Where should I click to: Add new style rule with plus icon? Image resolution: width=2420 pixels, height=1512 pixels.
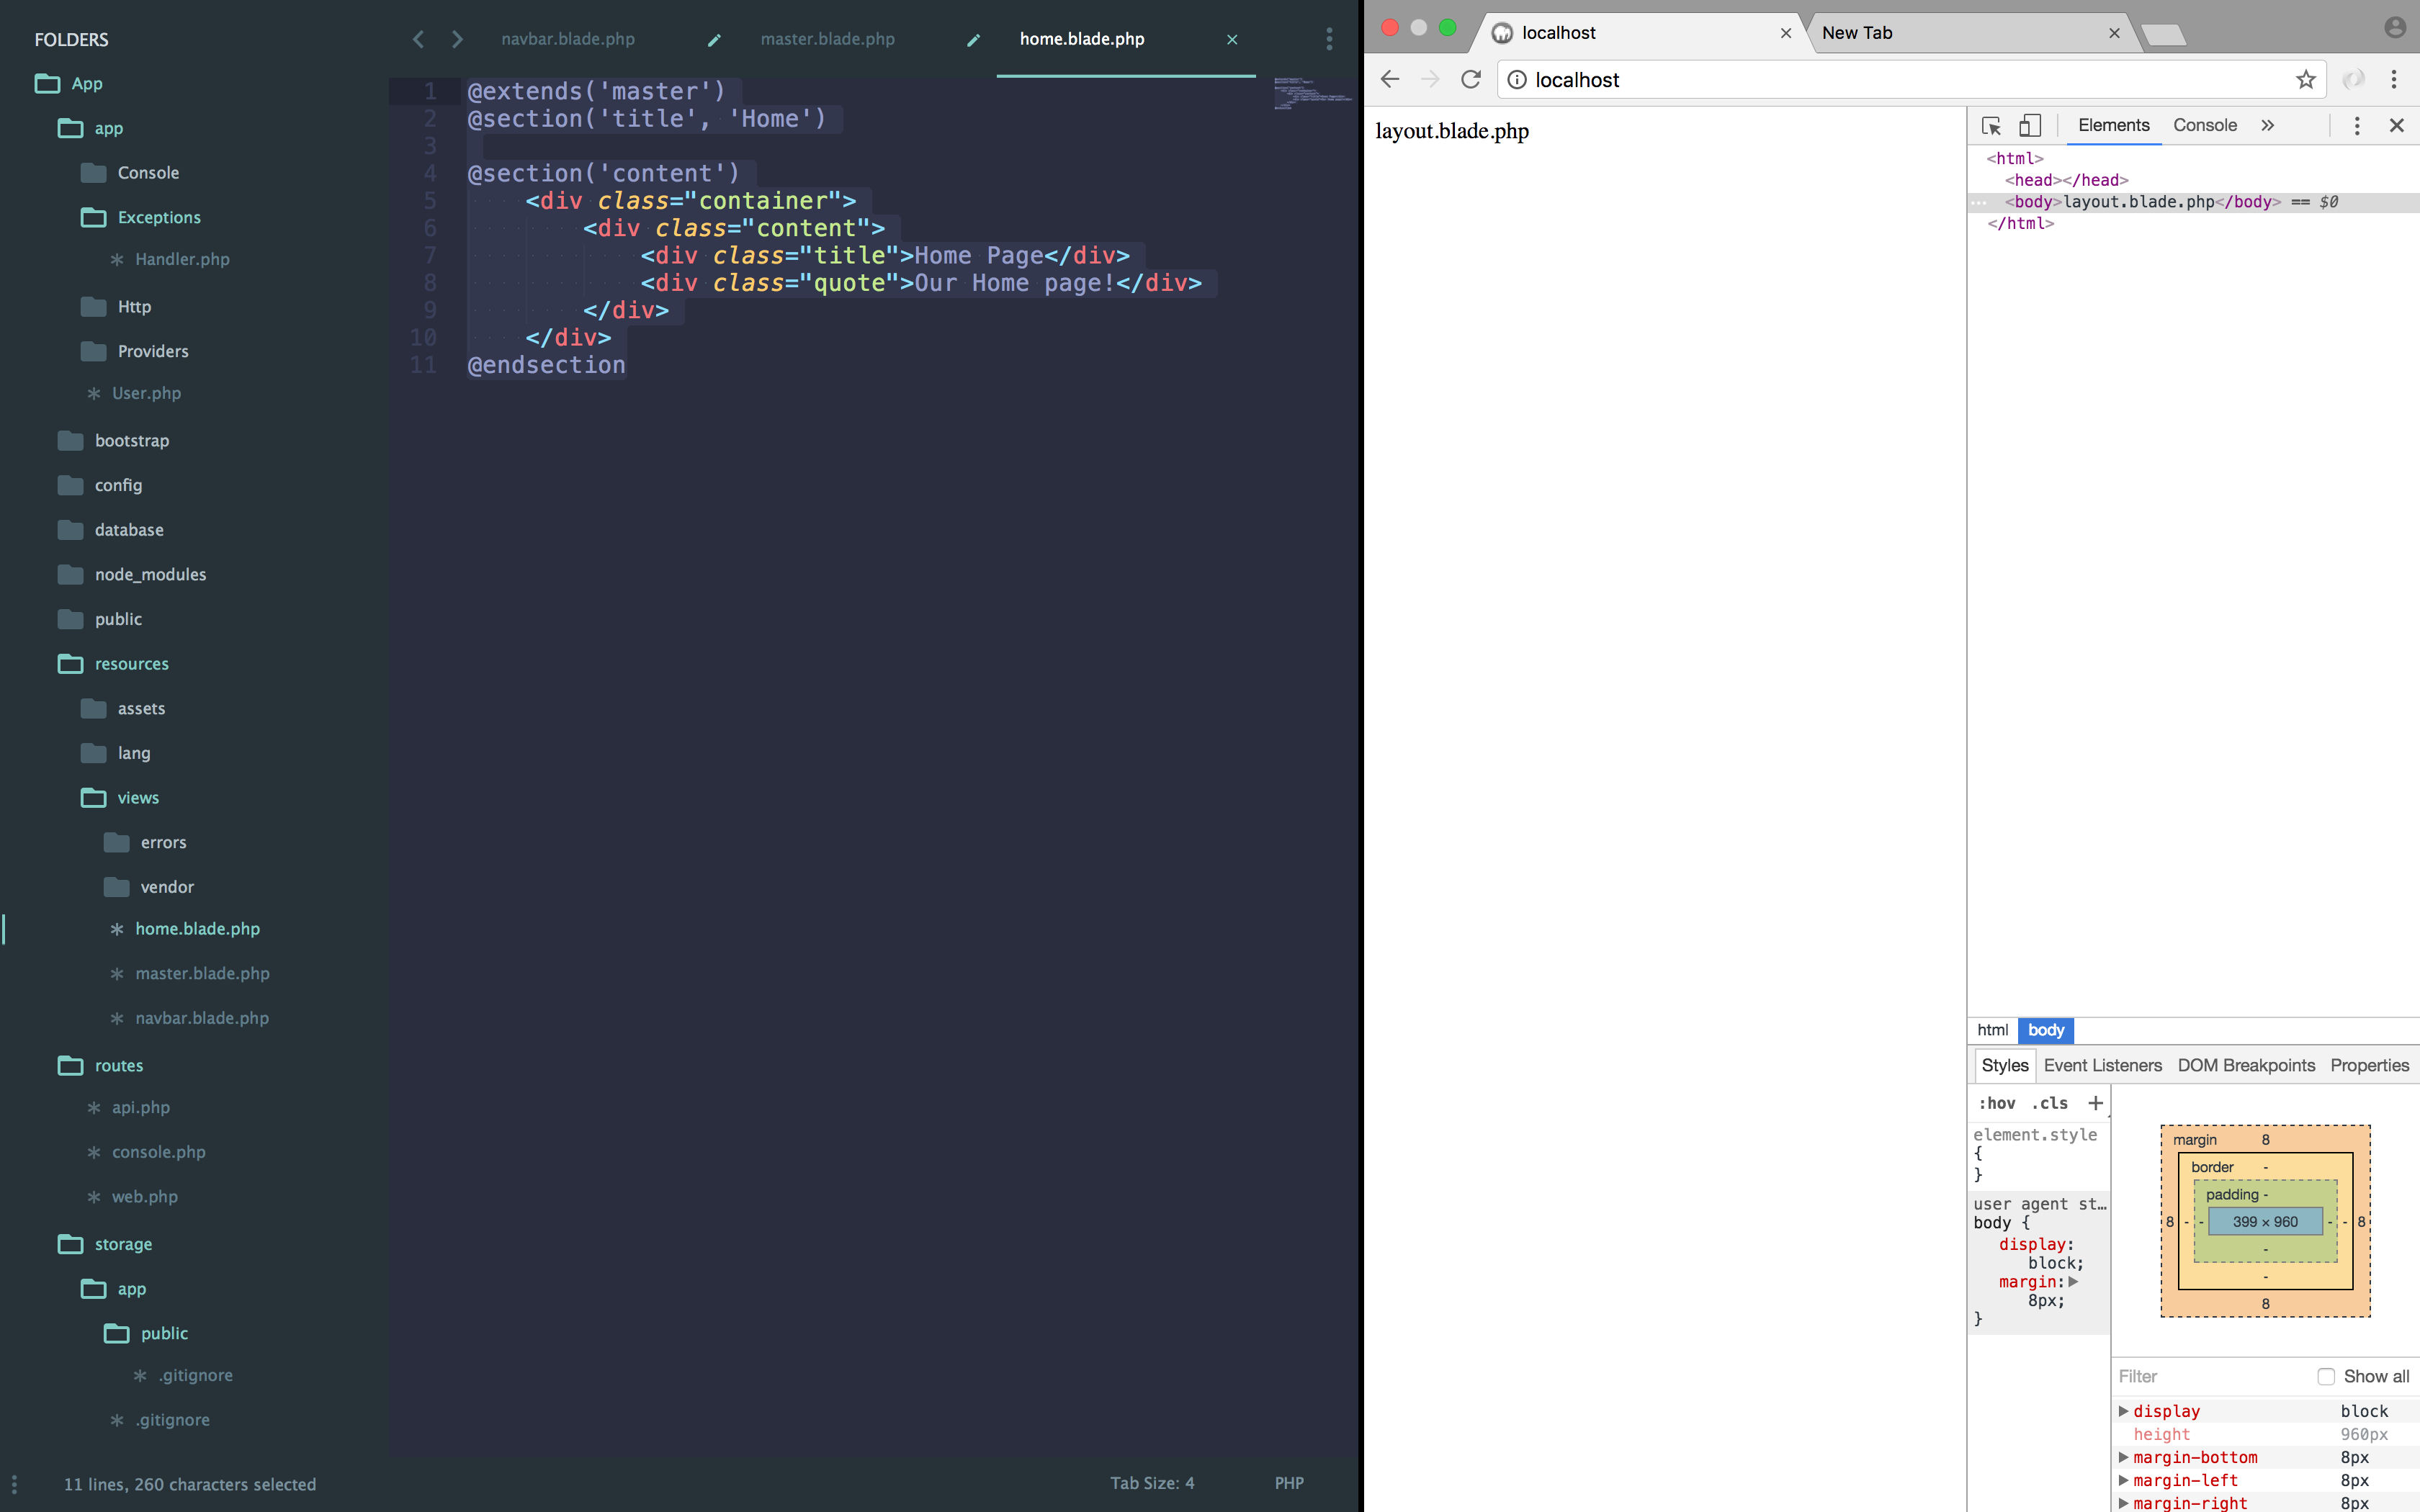click(x=2096, y=1103)
